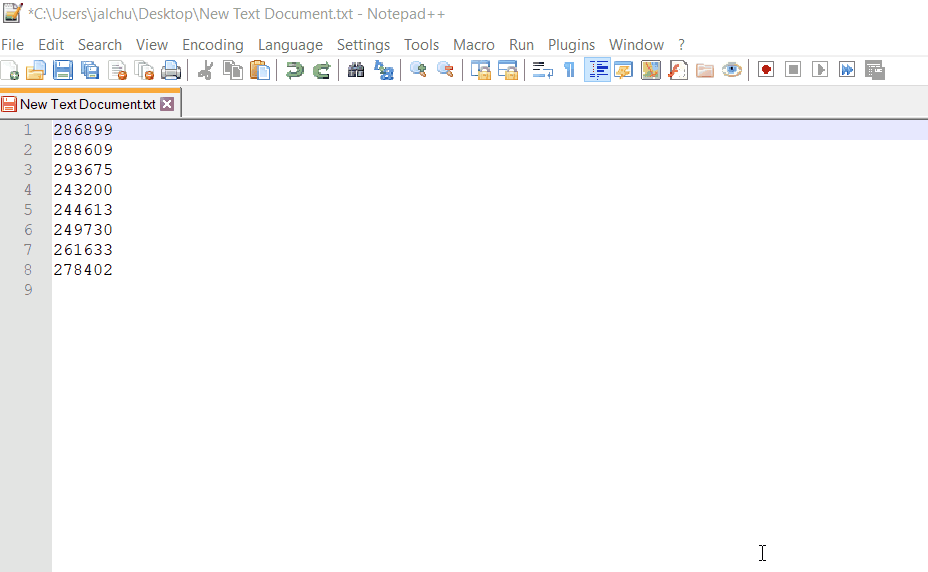Click the Print icon

coord(171,70)
